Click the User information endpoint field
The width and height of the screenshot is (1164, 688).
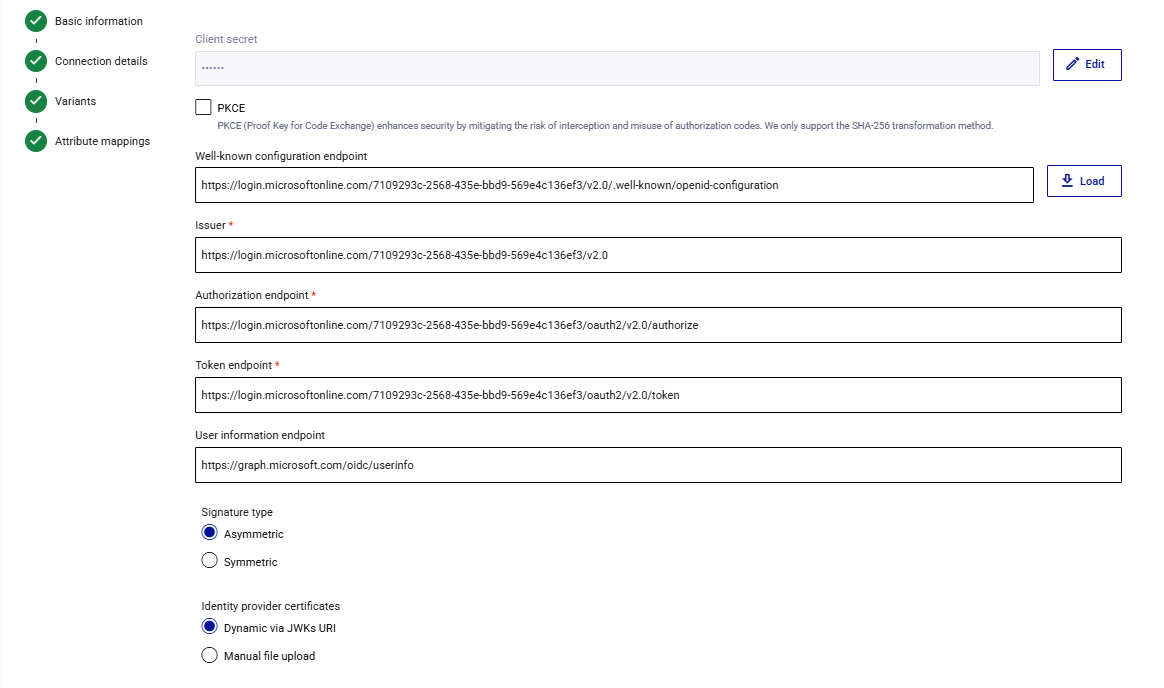point(658,465)
